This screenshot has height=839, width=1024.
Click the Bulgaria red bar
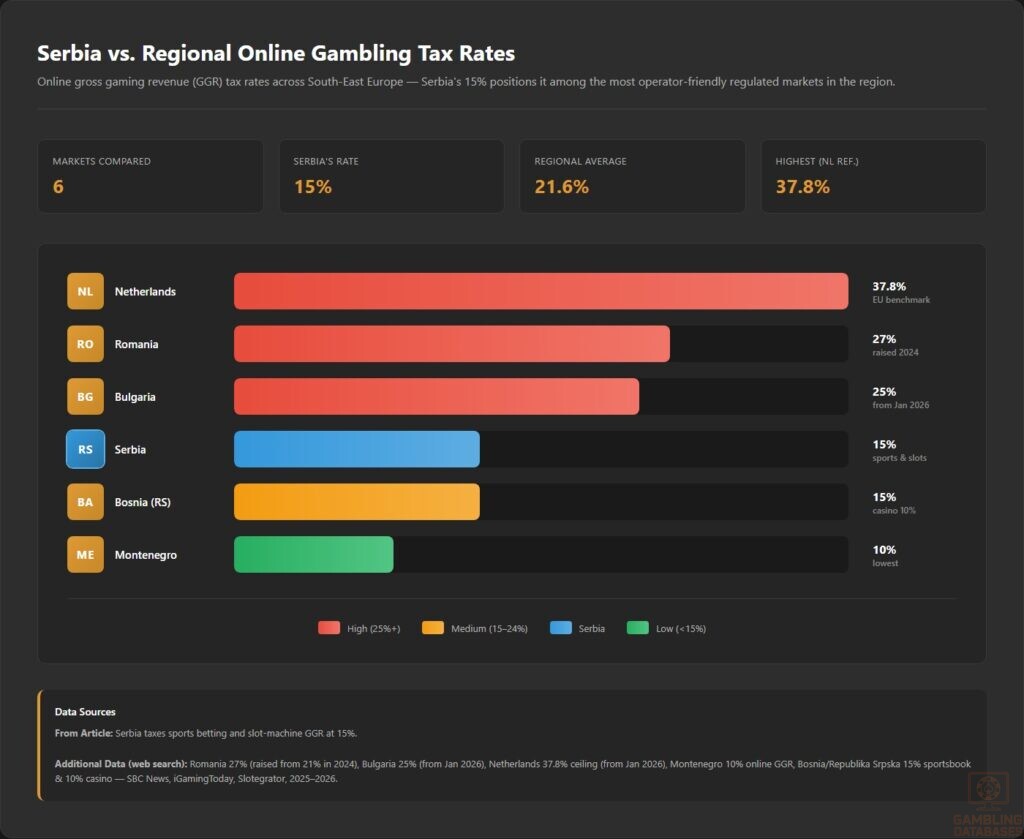(437, 396)
